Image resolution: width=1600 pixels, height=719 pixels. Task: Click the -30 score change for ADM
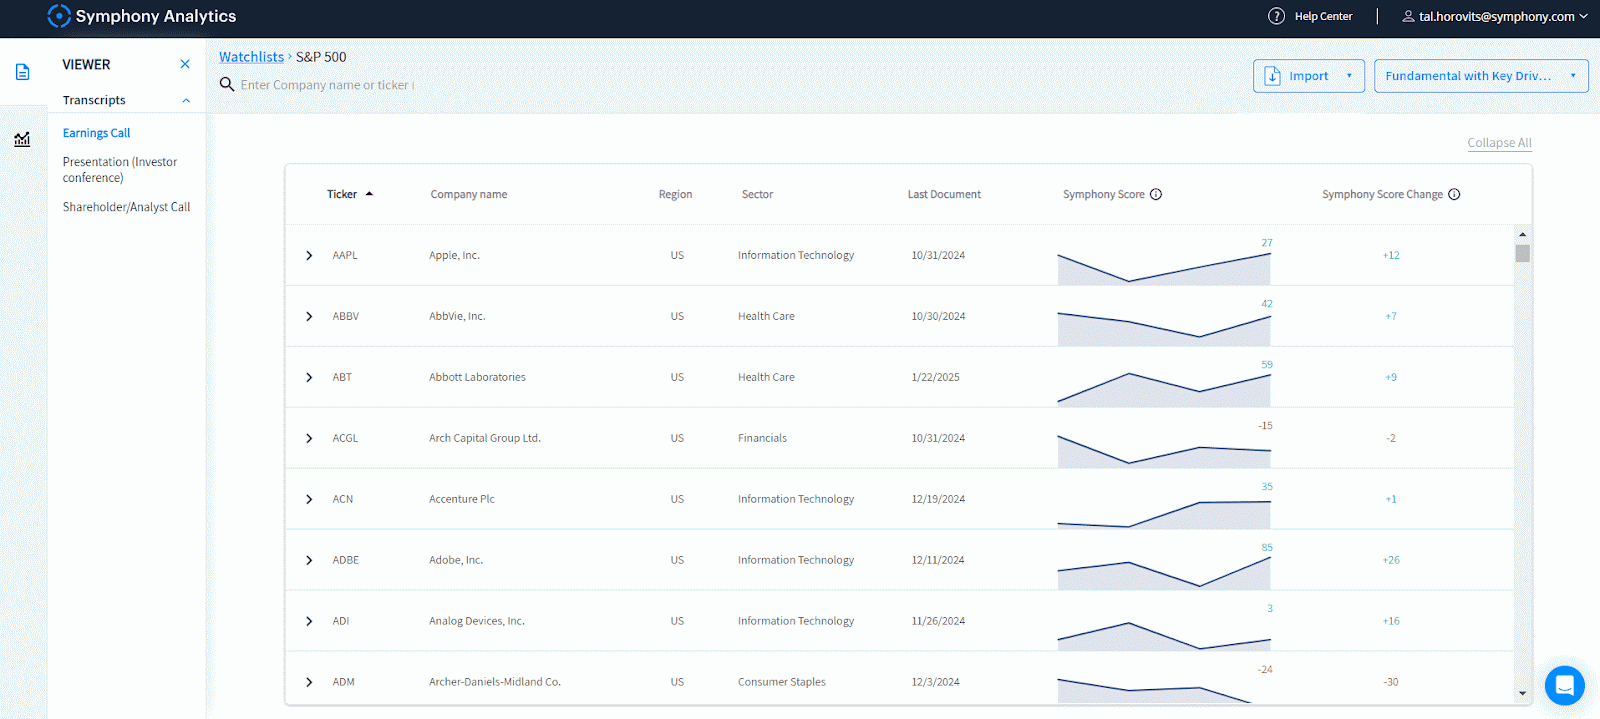(1391, 682)
